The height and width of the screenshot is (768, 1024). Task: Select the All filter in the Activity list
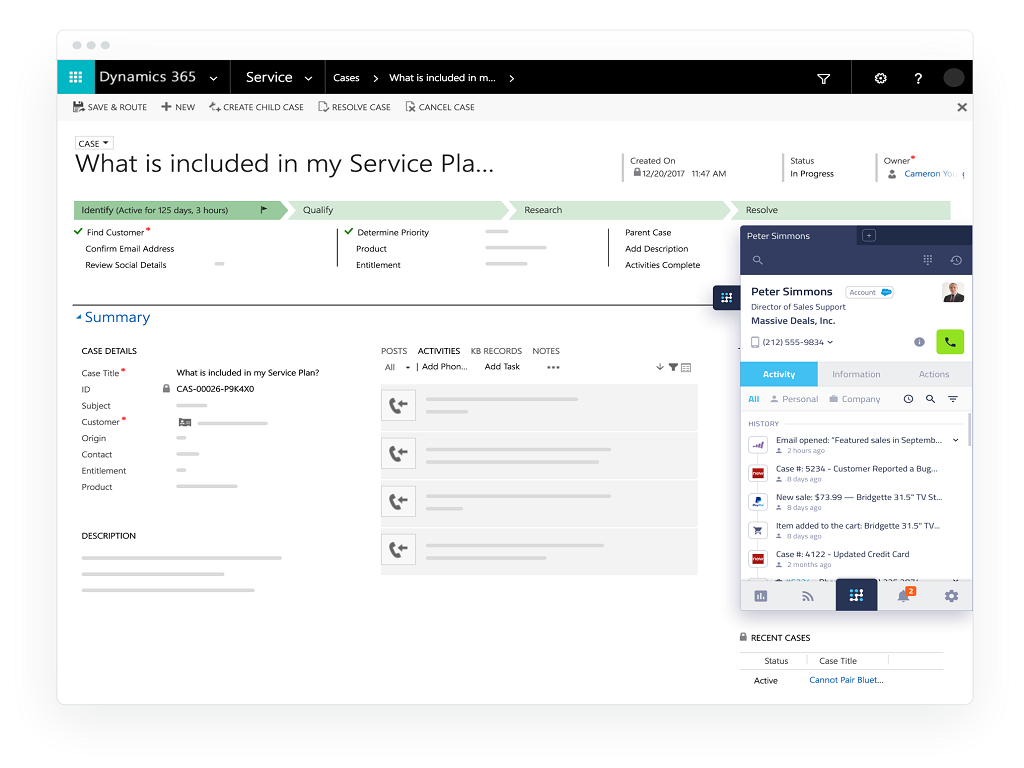tap(754, 399)
